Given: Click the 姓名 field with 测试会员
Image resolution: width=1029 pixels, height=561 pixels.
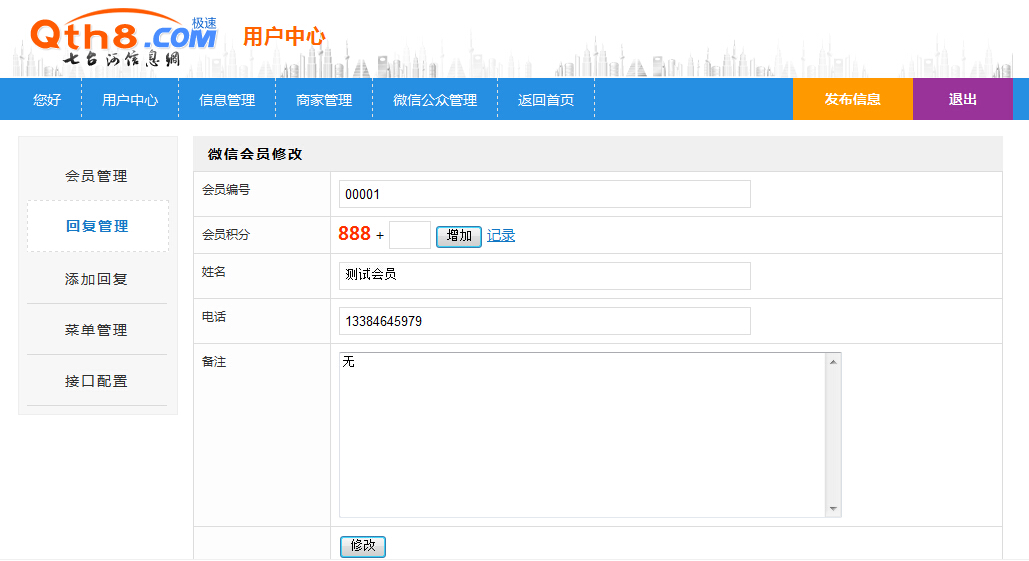Looking at the screenshot, I should point(544,275).
